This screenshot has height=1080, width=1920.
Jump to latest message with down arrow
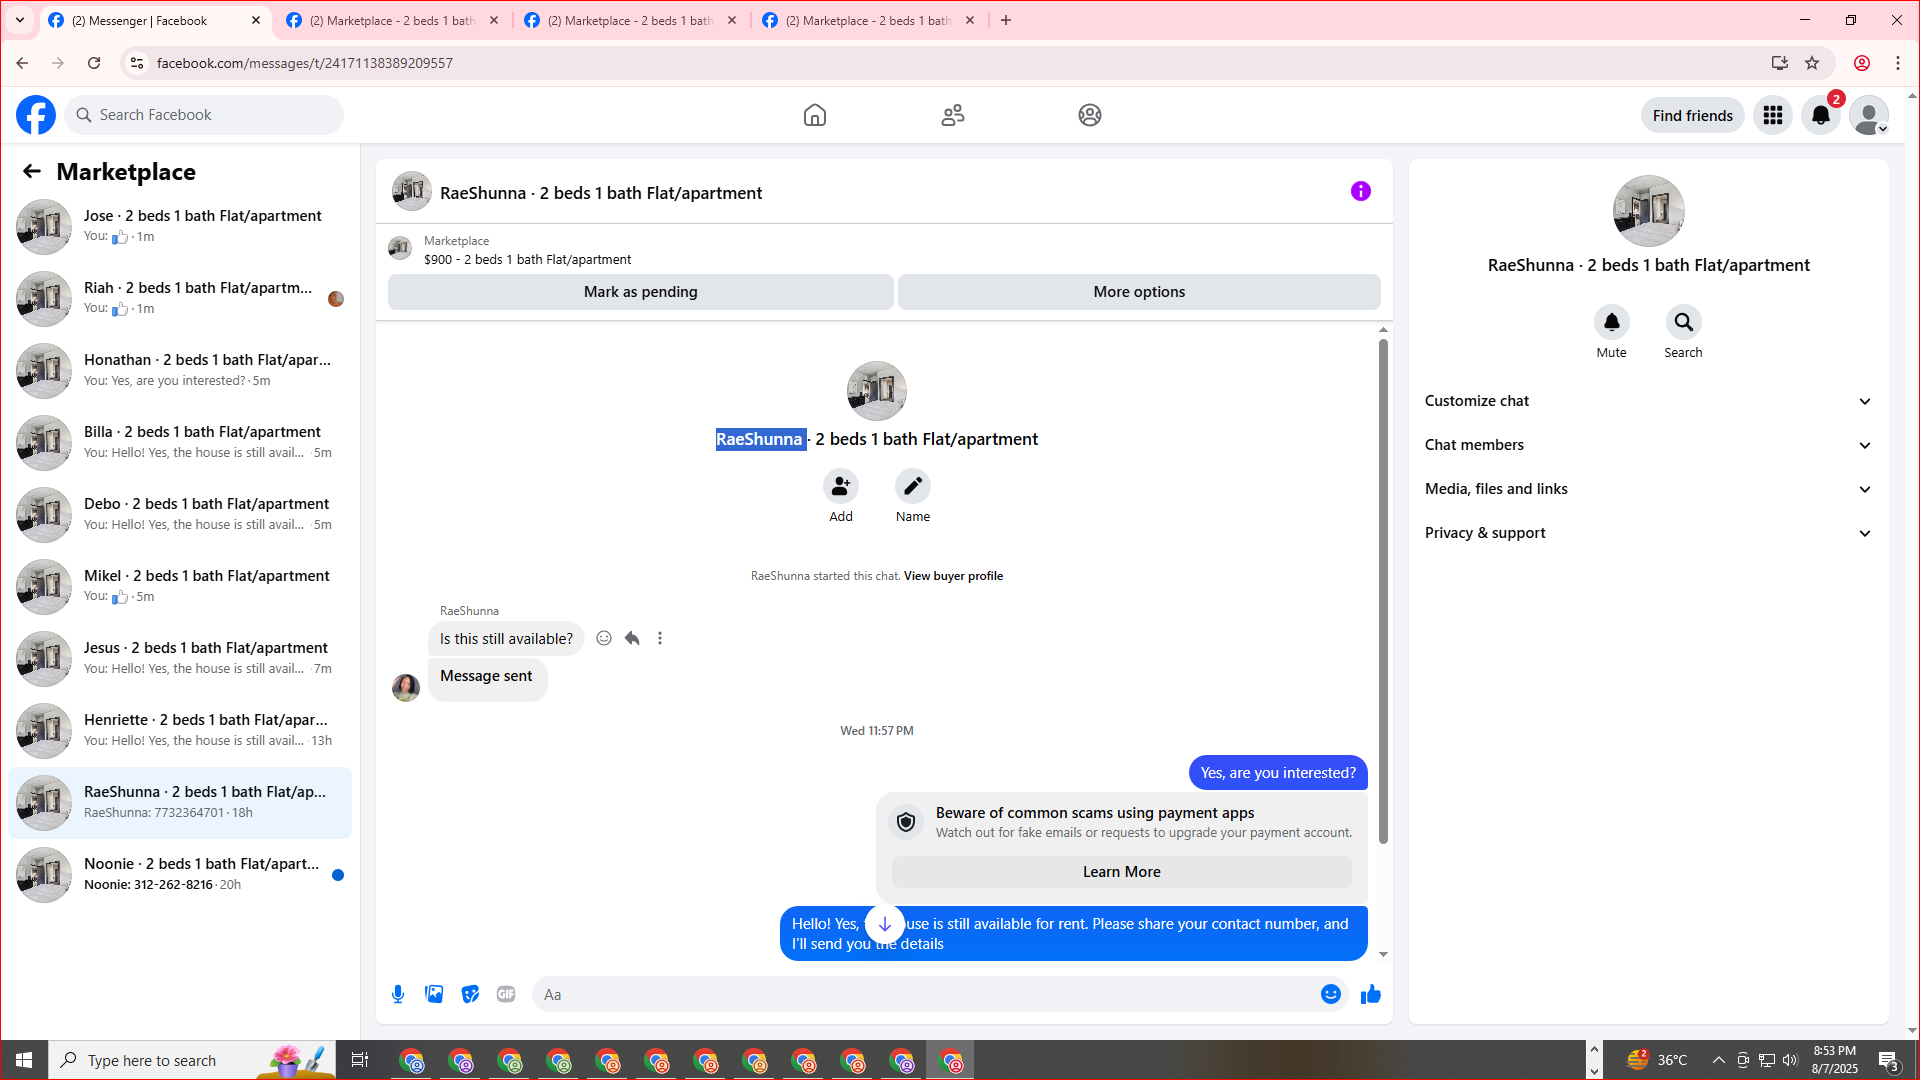885,924
